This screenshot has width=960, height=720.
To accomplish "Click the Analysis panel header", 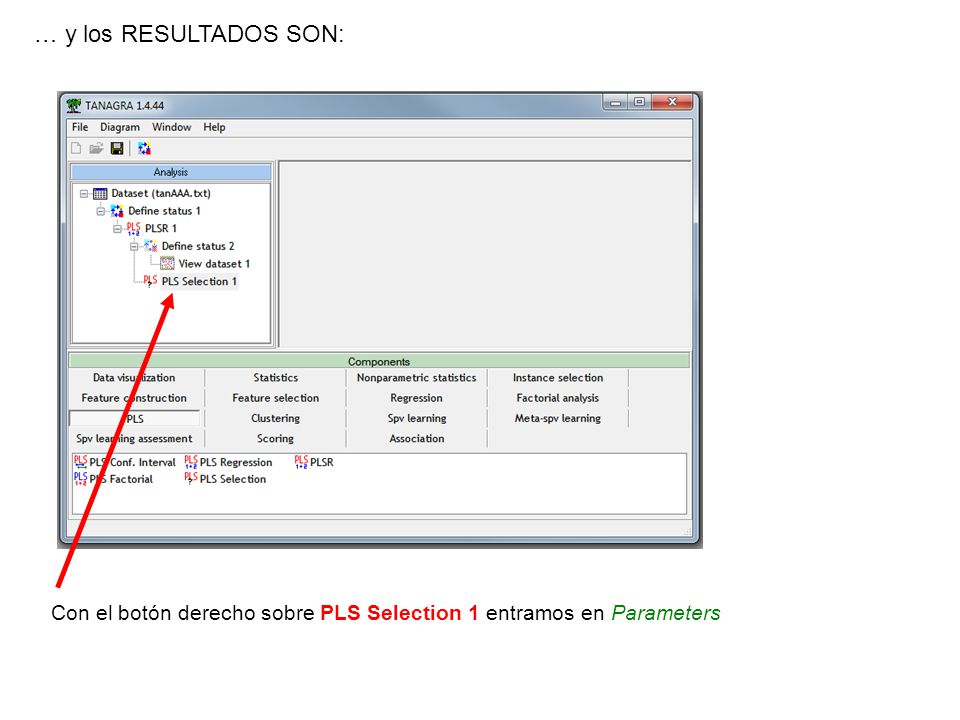I will 171,172.
